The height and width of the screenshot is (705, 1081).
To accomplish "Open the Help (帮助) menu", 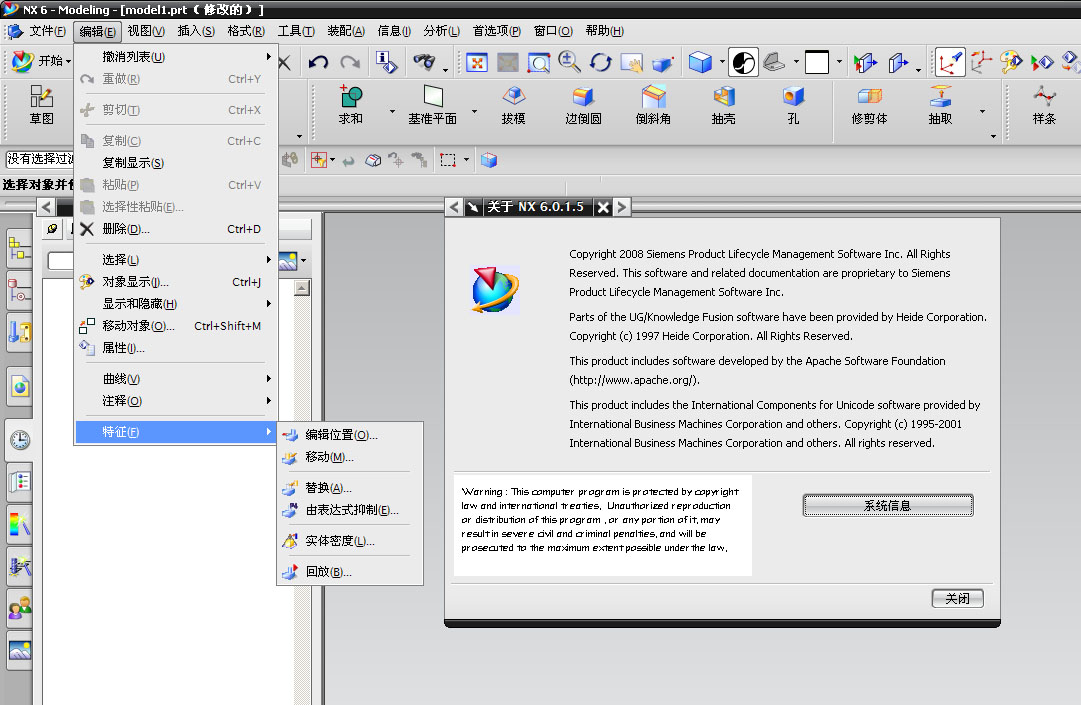I will [605, 31].
